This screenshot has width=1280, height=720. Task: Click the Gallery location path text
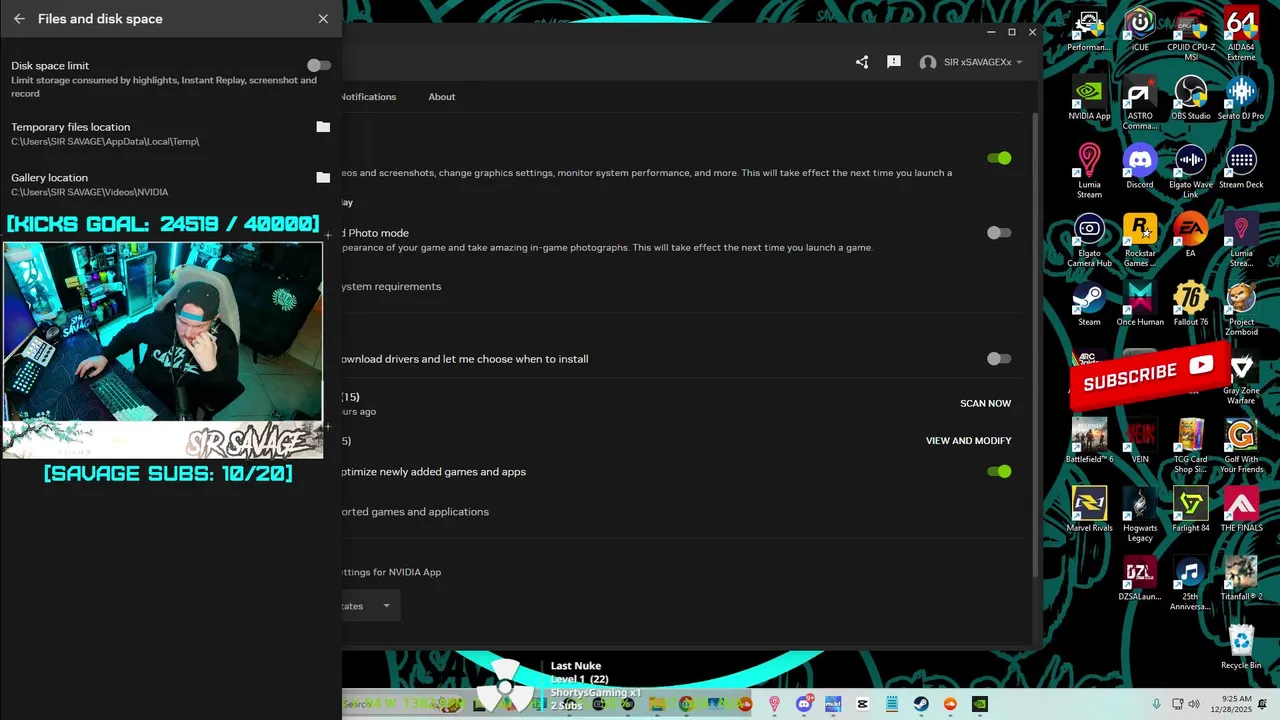click(x=90, y=192)
